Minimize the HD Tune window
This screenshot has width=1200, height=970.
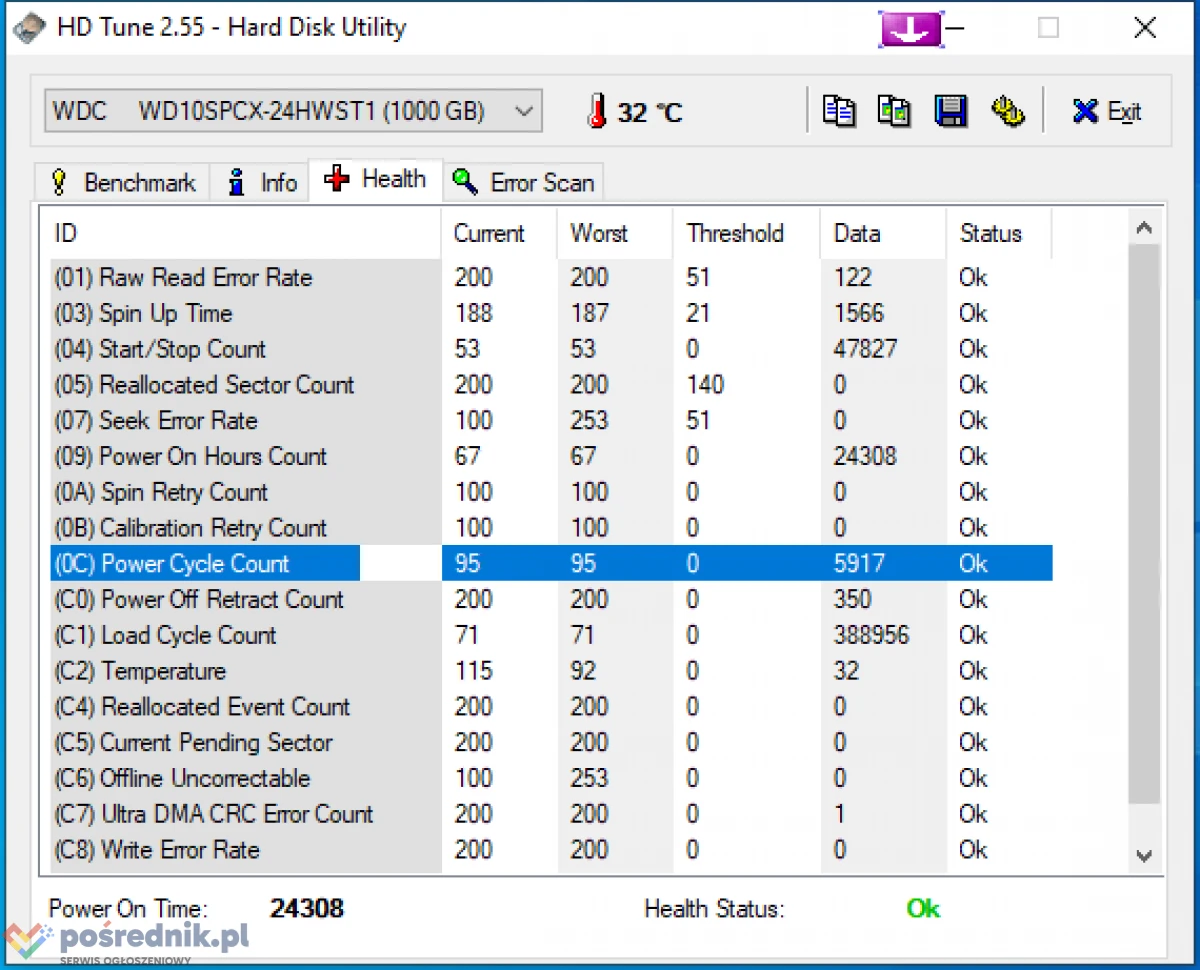[956, 28]
